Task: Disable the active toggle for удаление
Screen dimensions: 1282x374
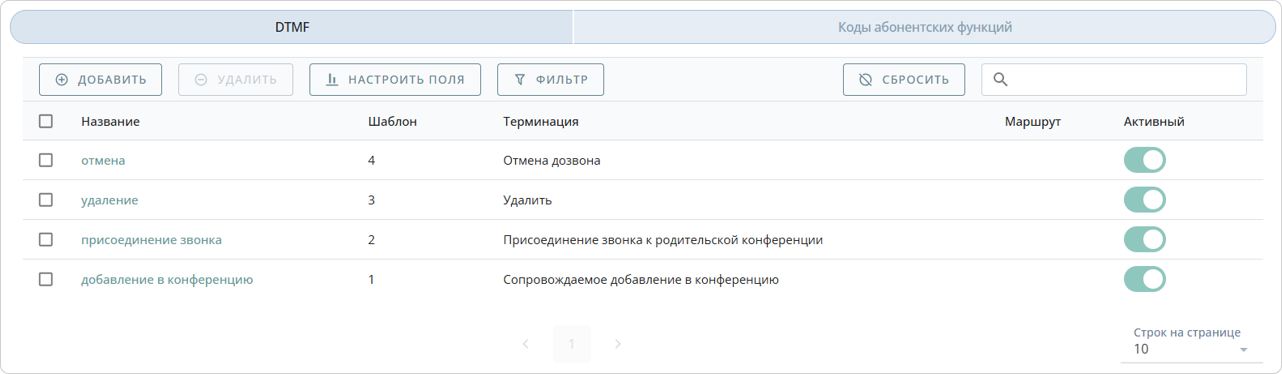Action: coord(1145,200)
